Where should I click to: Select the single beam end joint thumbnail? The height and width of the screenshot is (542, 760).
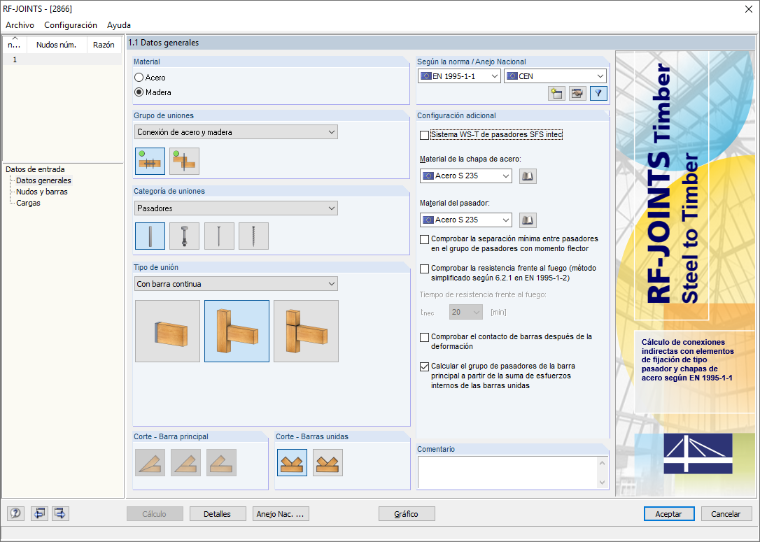[167, 331]
